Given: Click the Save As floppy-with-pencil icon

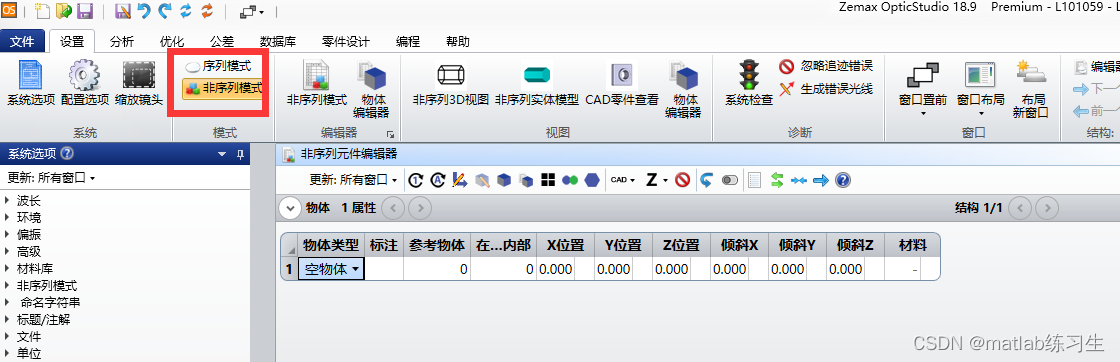Looking at the screenshot, I should 123,11.
